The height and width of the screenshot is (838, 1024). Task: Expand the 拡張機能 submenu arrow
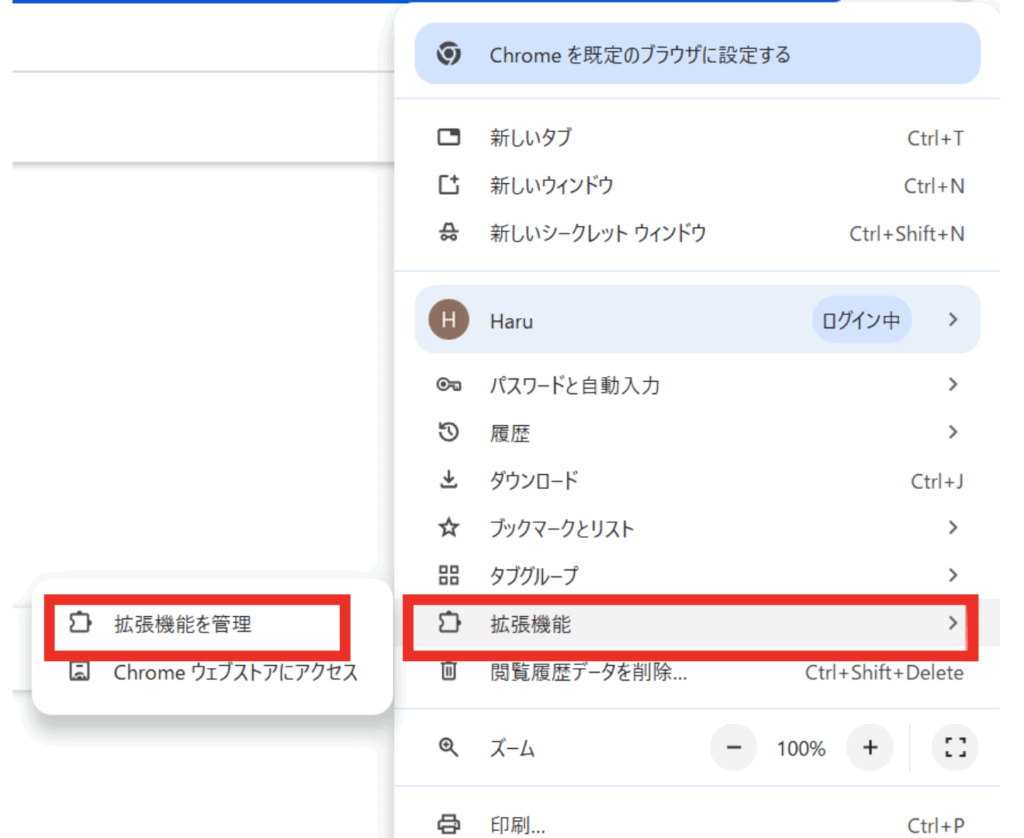coord(953,622)
